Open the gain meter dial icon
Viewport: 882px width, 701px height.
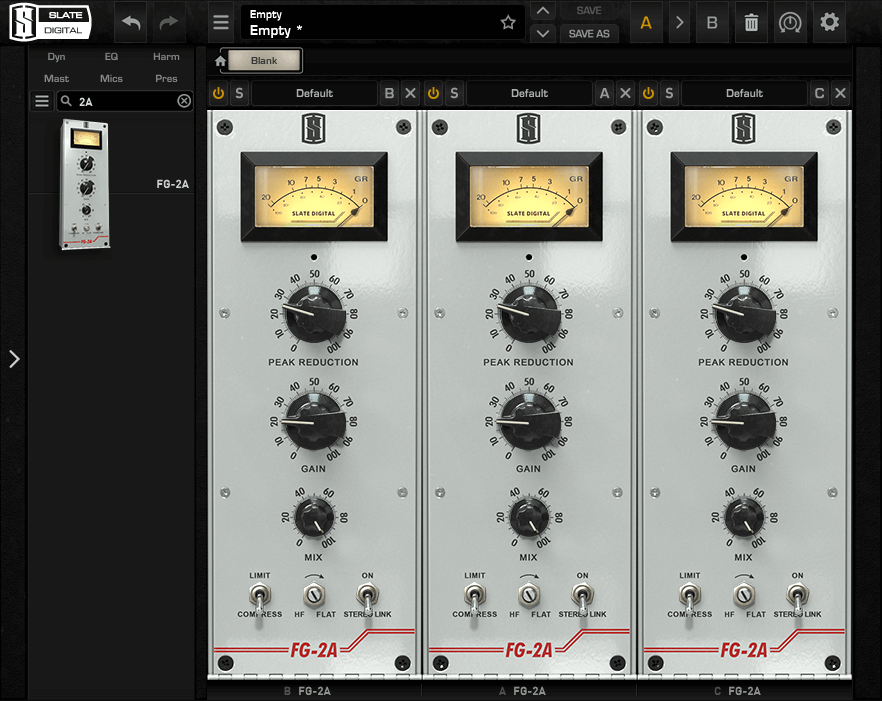coord(790,23)
